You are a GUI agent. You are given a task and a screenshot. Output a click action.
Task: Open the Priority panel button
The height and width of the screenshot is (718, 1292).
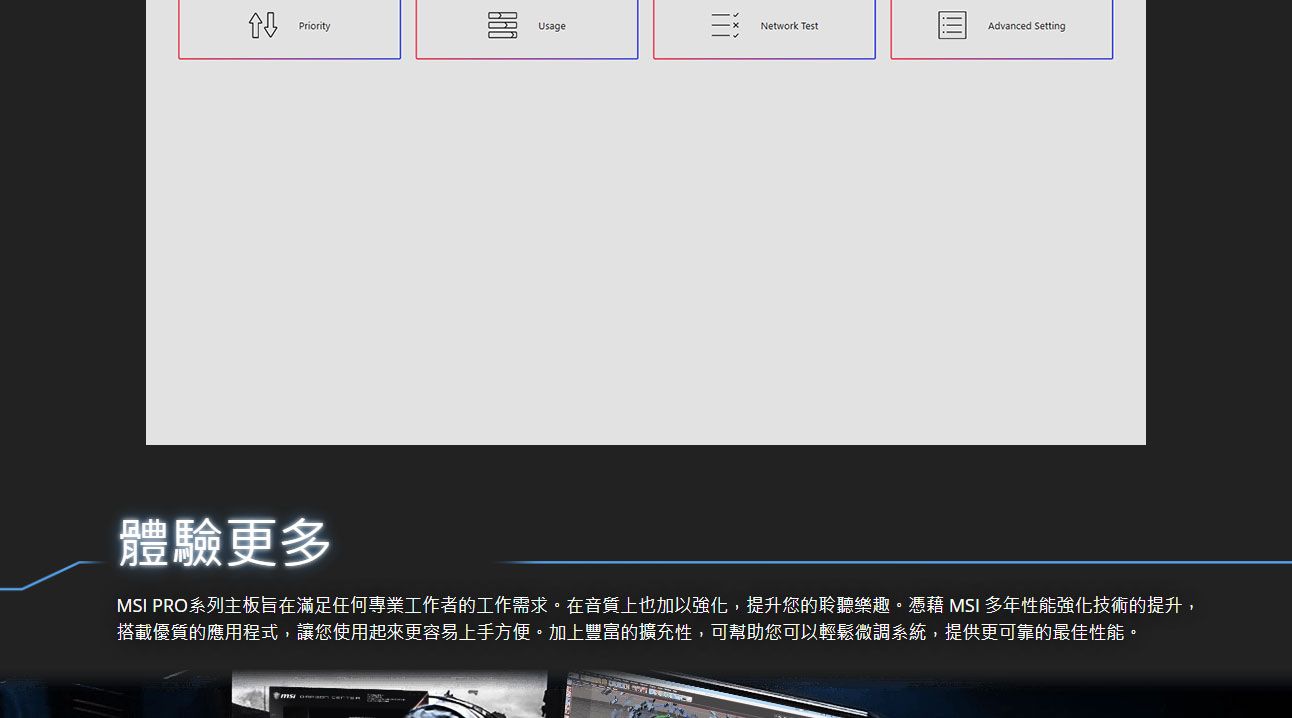[x=289, y=29]
